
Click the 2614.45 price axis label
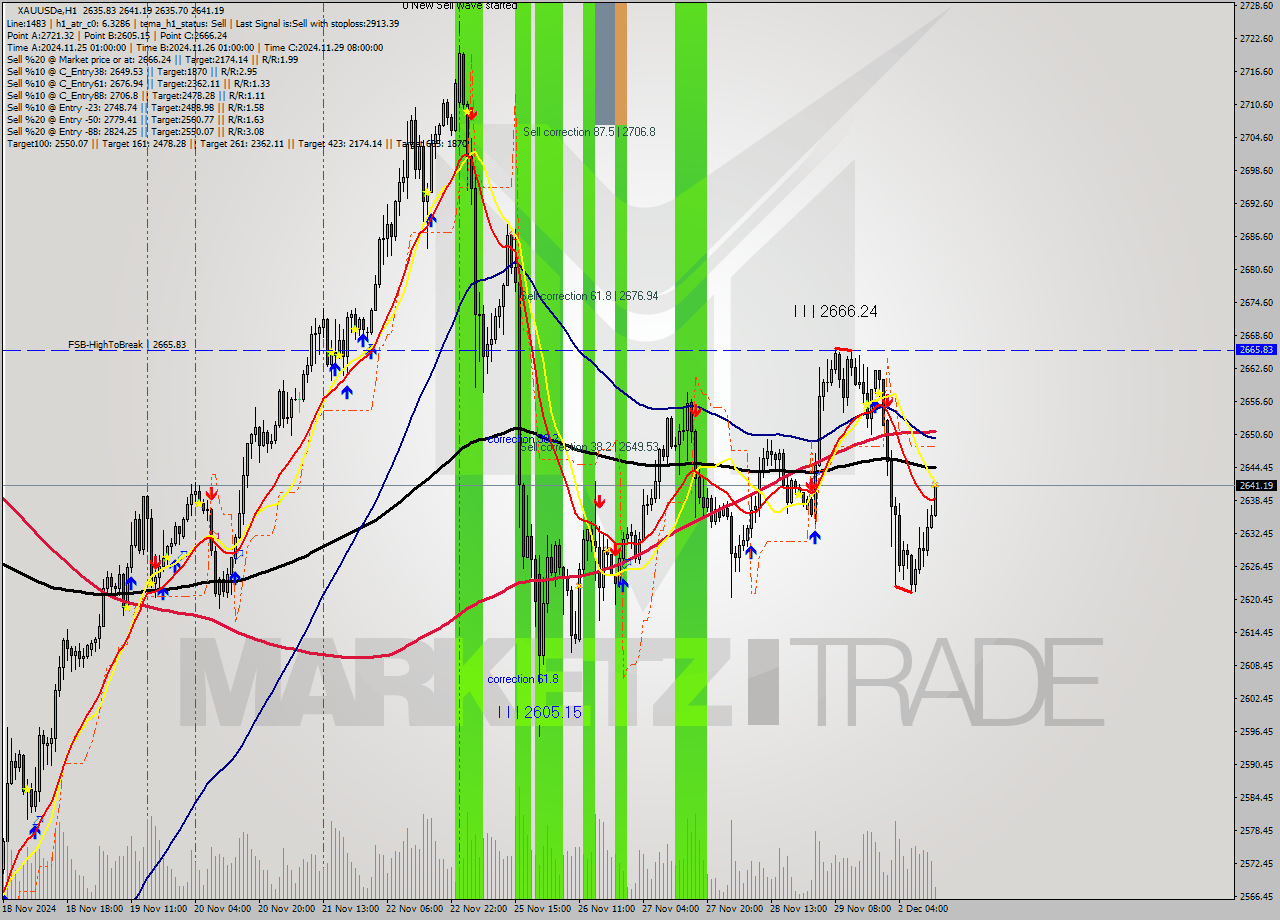1256,632
